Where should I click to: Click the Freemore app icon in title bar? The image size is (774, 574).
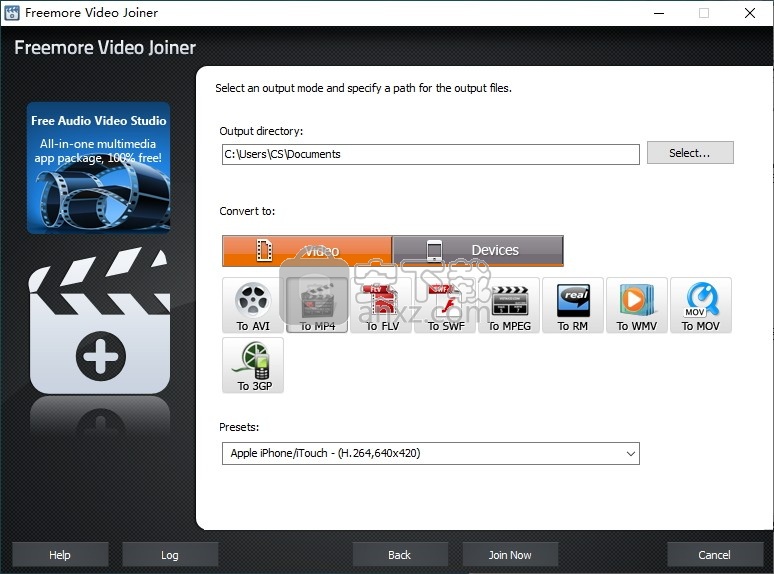pos(12,13)
